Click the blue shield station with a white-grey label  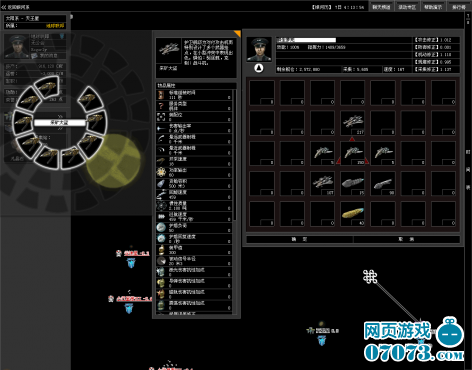click(x=321, y=341)
